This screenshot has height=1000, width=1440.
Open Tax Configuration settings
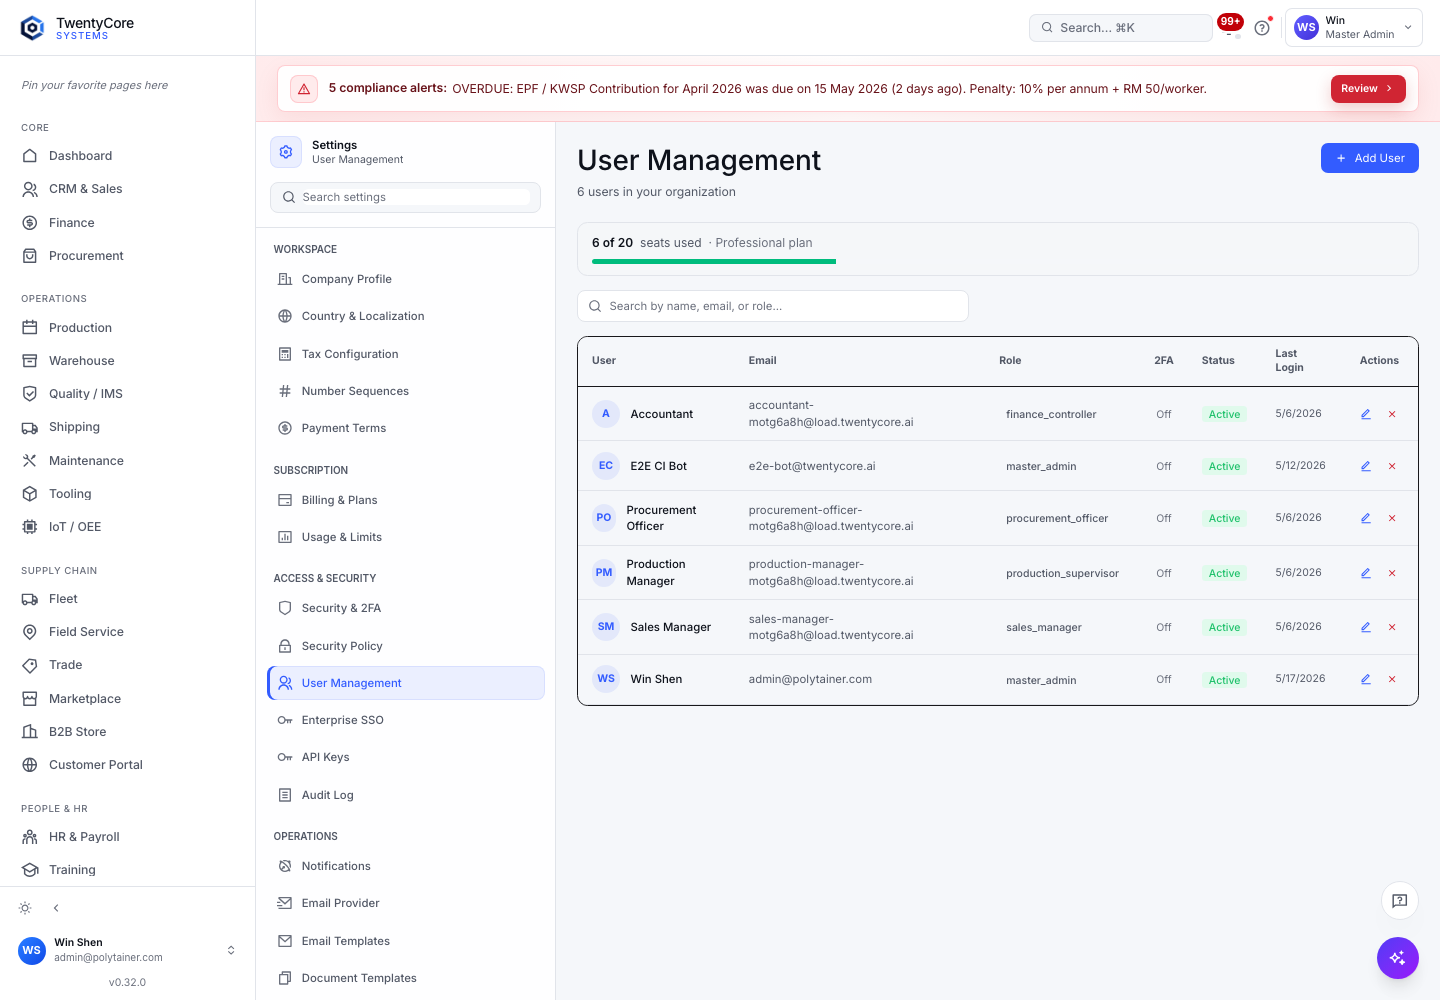[x=406, y=354]
